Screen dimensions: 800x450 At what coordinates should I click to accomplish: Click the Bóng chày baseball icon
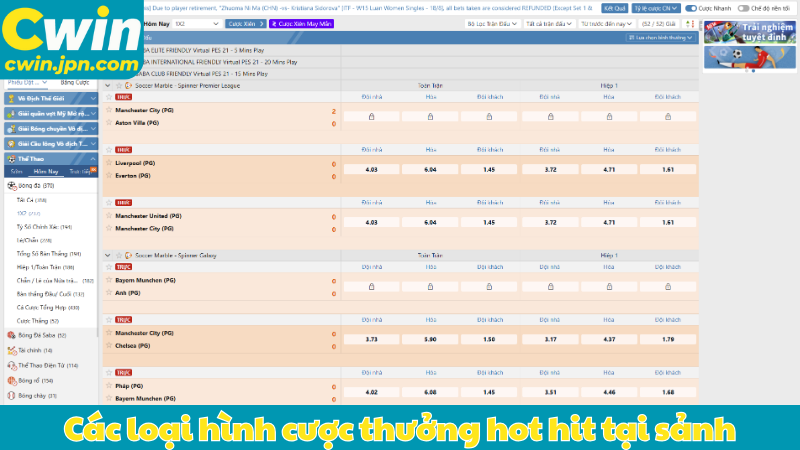click(x=11, y=396)
